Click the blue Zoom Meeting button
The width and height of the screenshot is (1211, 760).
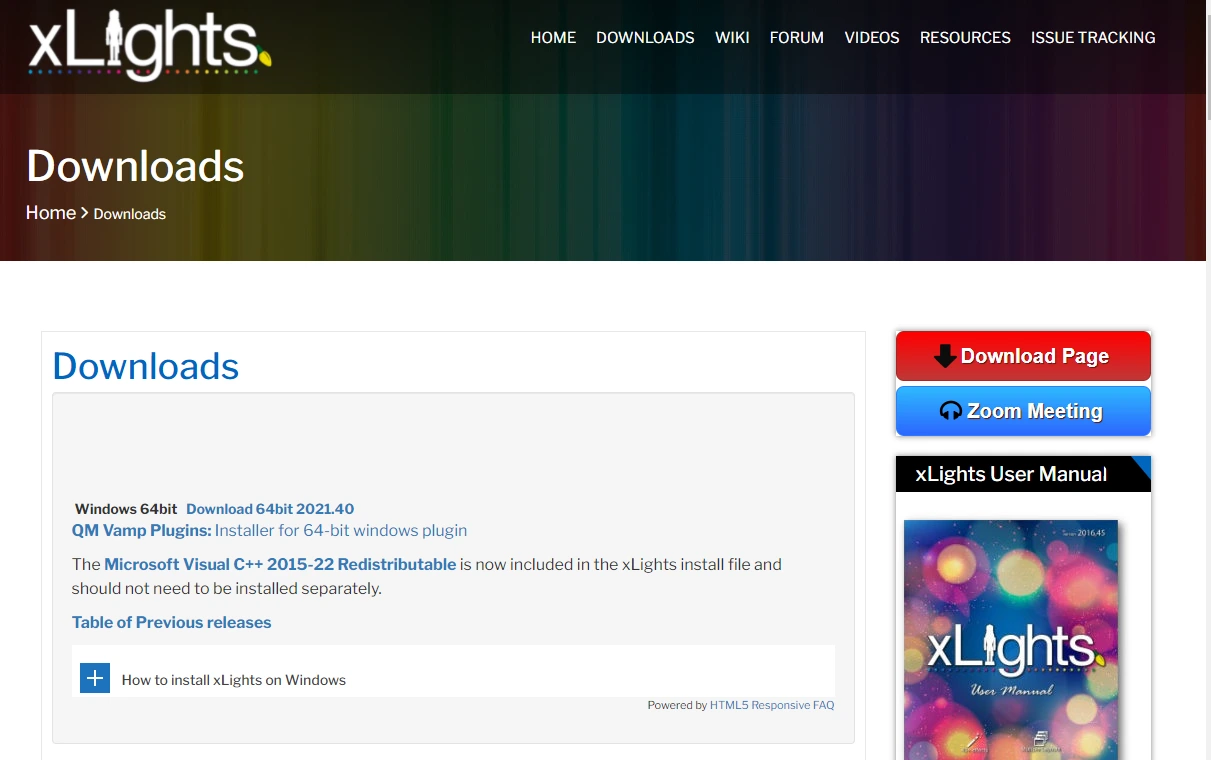coord(1023,411)
